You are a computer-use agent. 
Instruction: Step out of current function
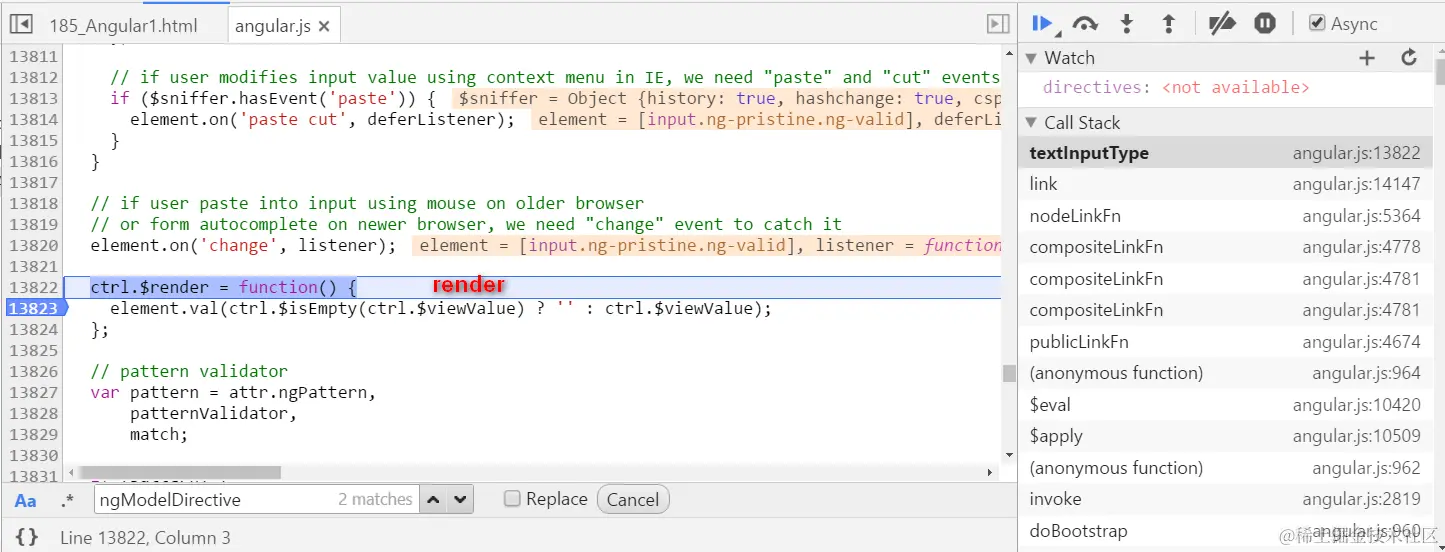pos(1168,24)
